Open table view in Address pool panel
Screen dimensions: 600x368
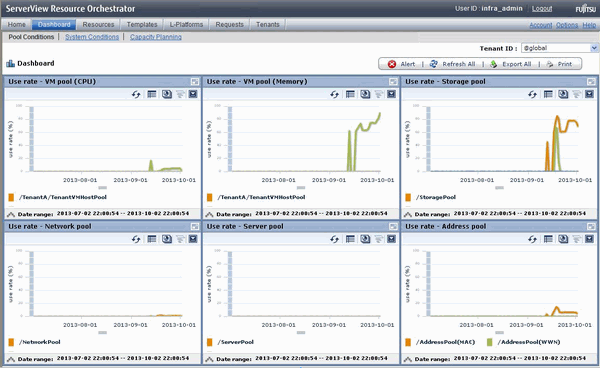(x=548, y=239)
